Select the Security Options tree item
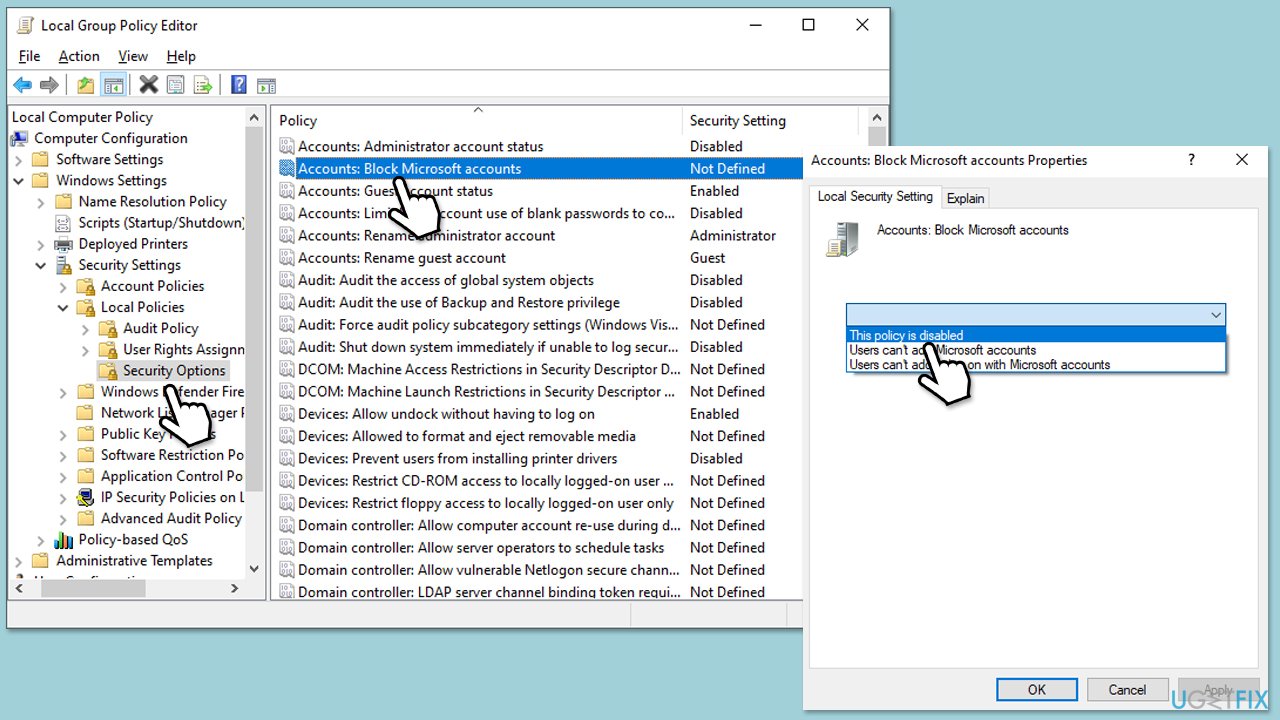Image resolution: width=1280 pixels, height=720 pixels. click(174, 370)
